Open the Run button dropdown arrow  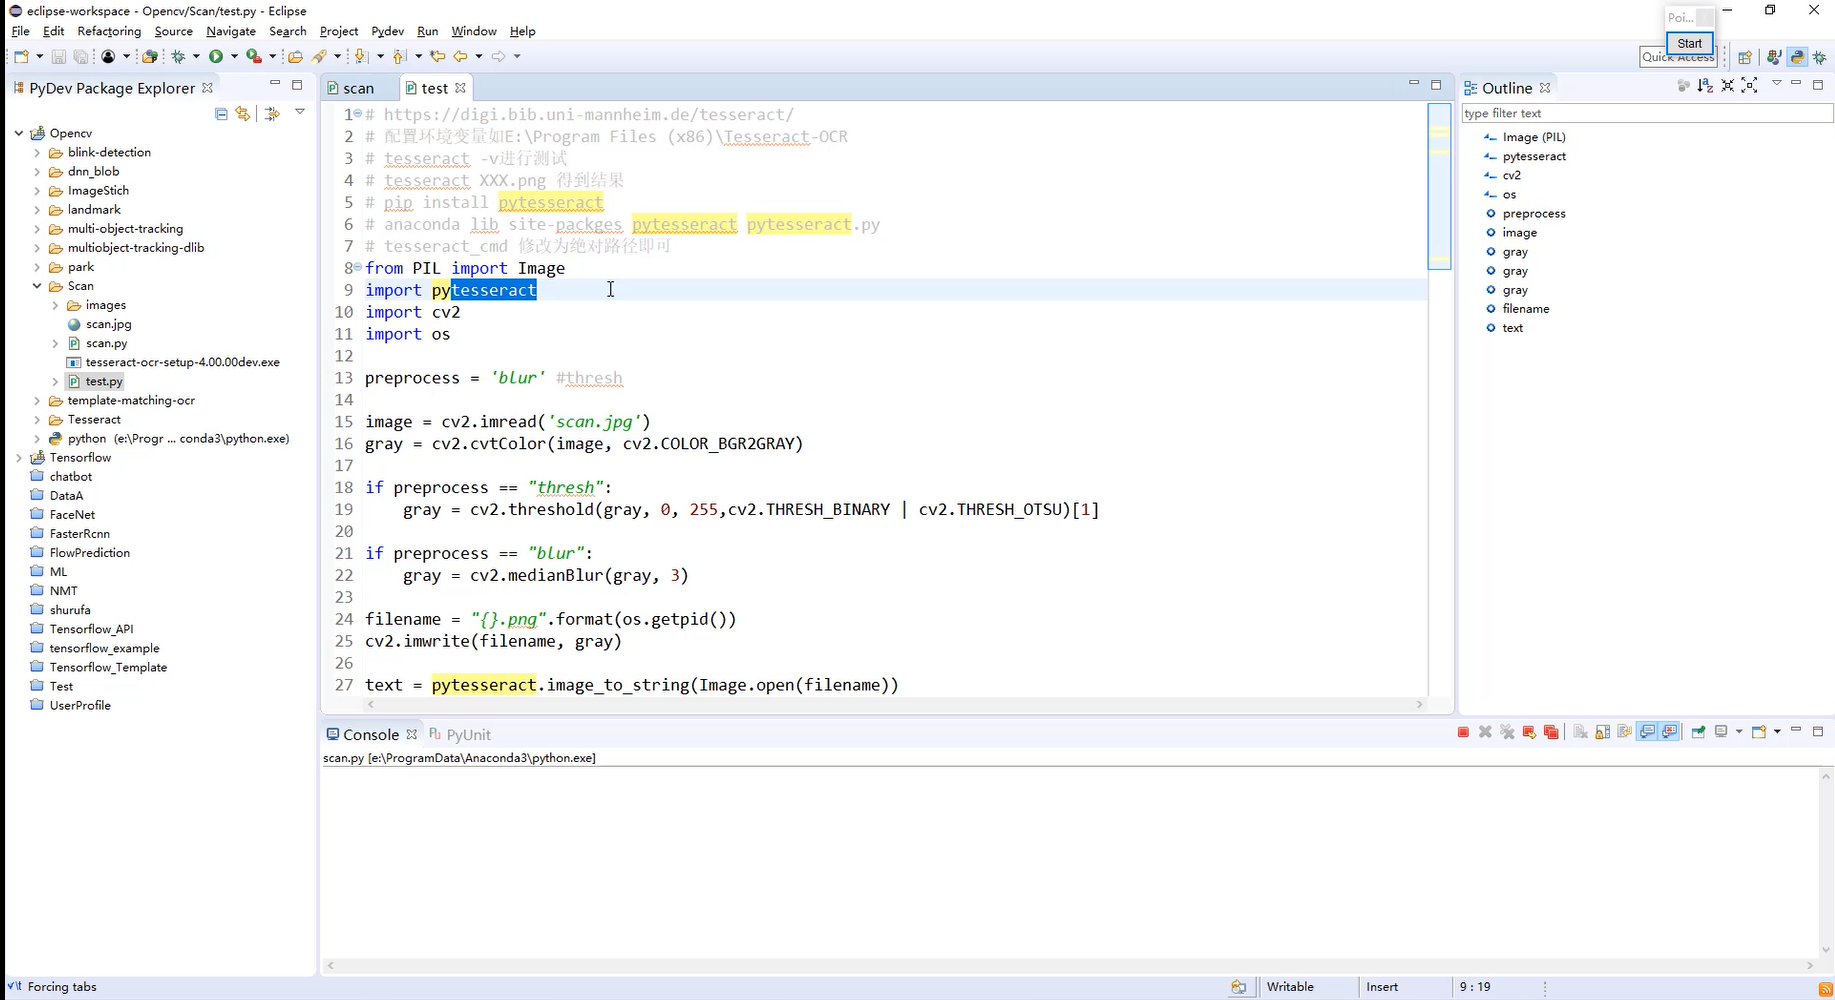[x=234, y=57]
